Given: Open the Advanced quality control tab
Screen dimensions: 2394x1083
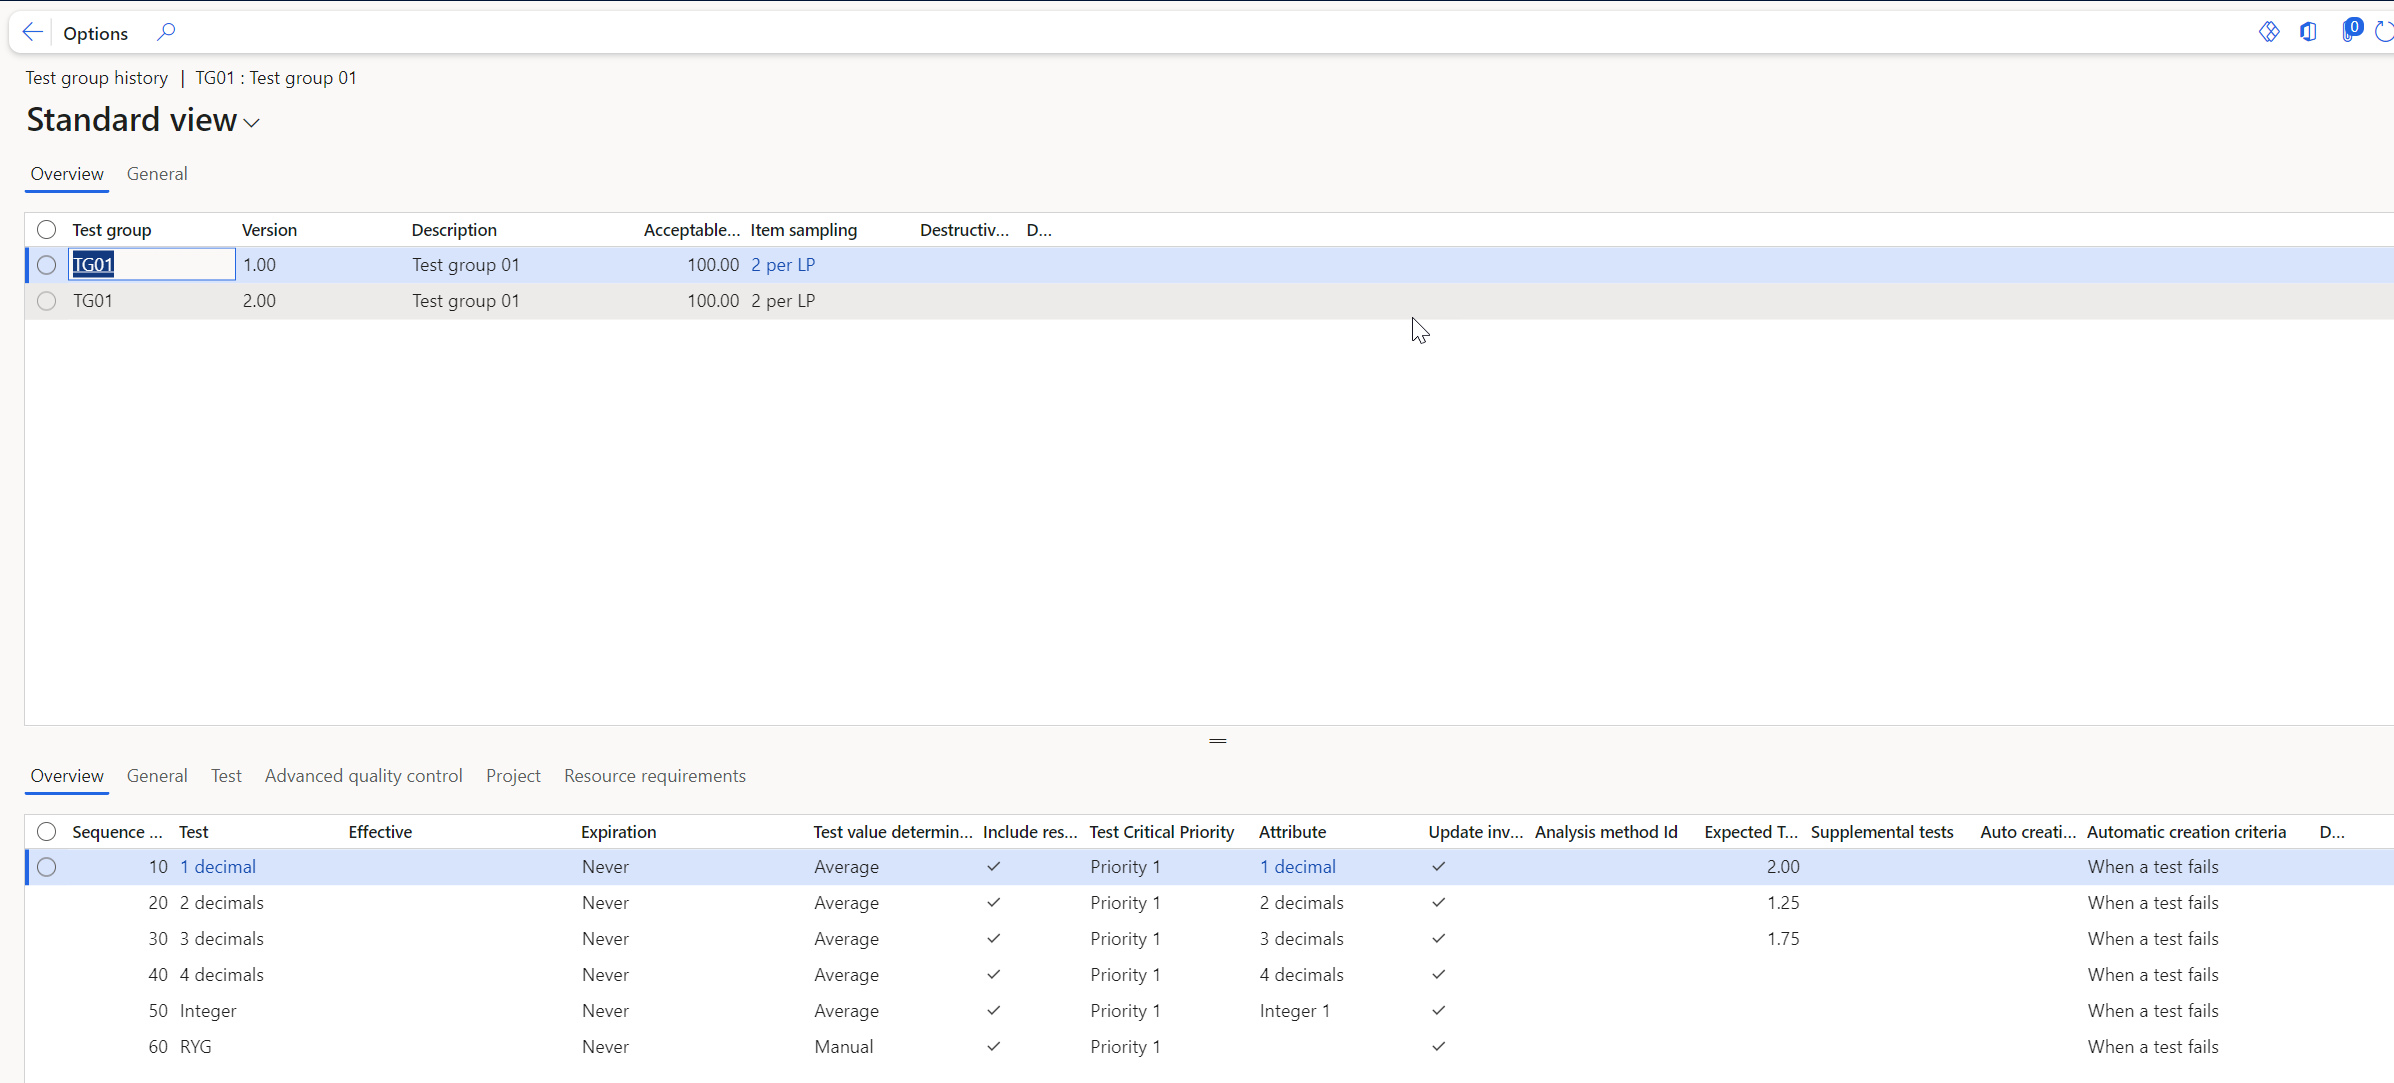Looking at the screenshot, I should pos(363,776).
